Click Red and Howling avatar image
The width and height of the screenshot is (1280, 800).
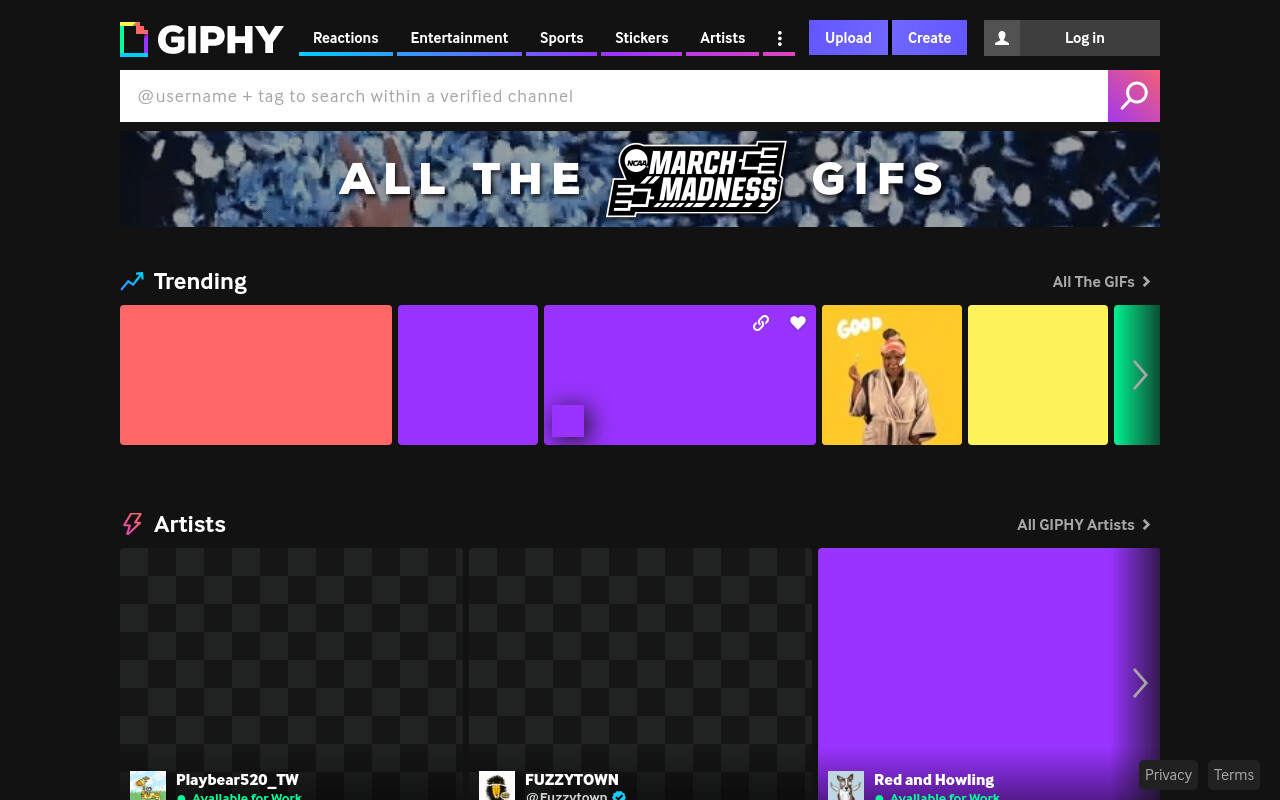point(846,786)
